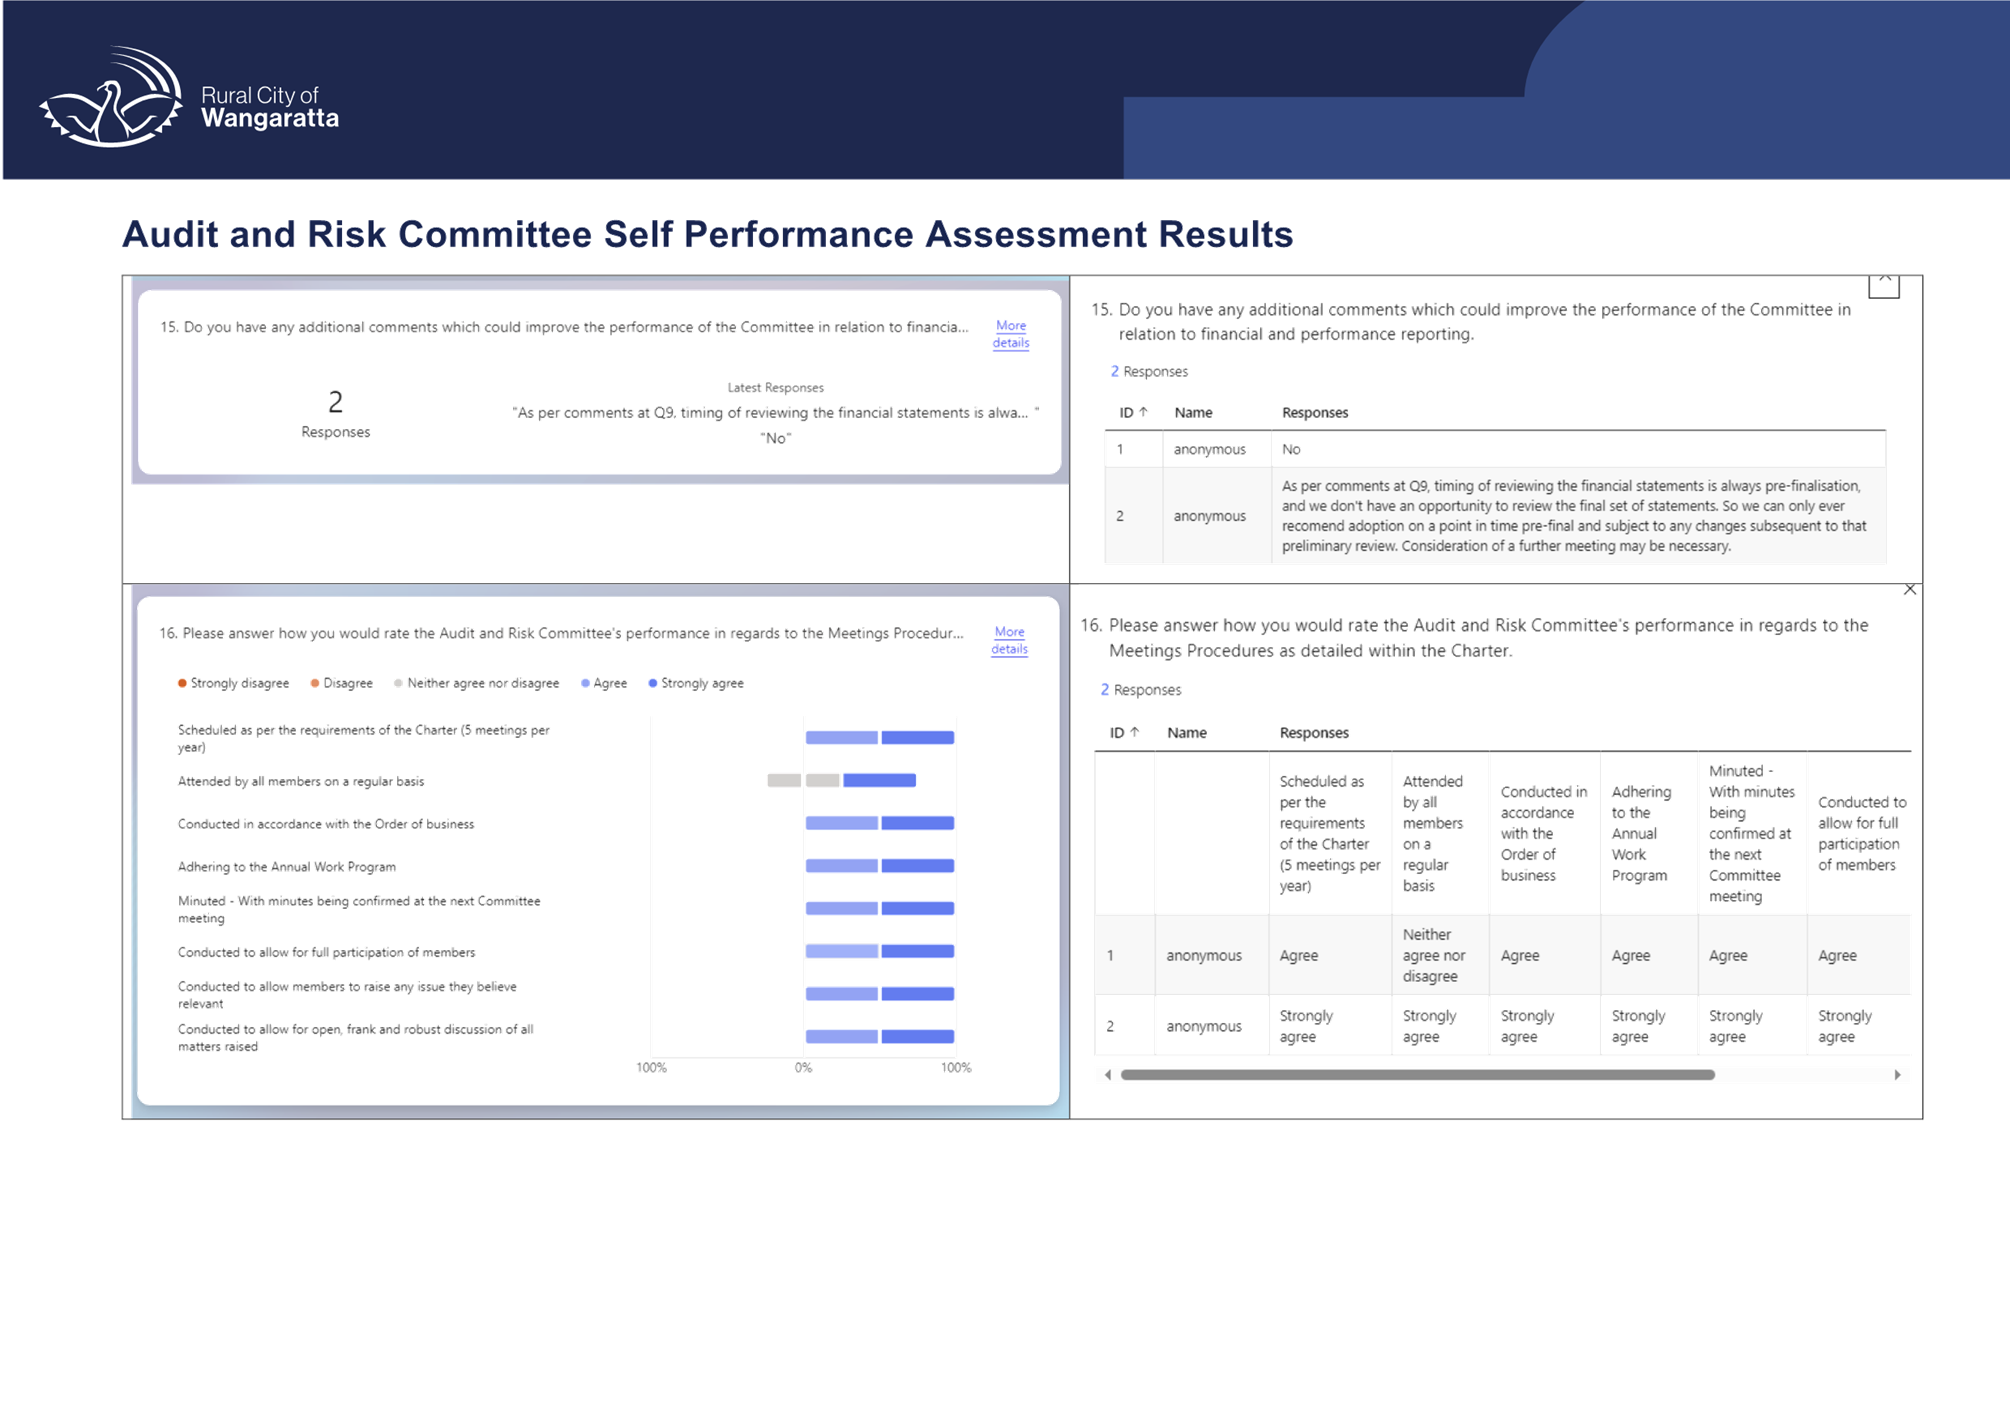The height and width of the screenshot is (1420, 2010).
Task: Click the Rural City of Wangaratta swan logo
Action: [x=111, y=97]
